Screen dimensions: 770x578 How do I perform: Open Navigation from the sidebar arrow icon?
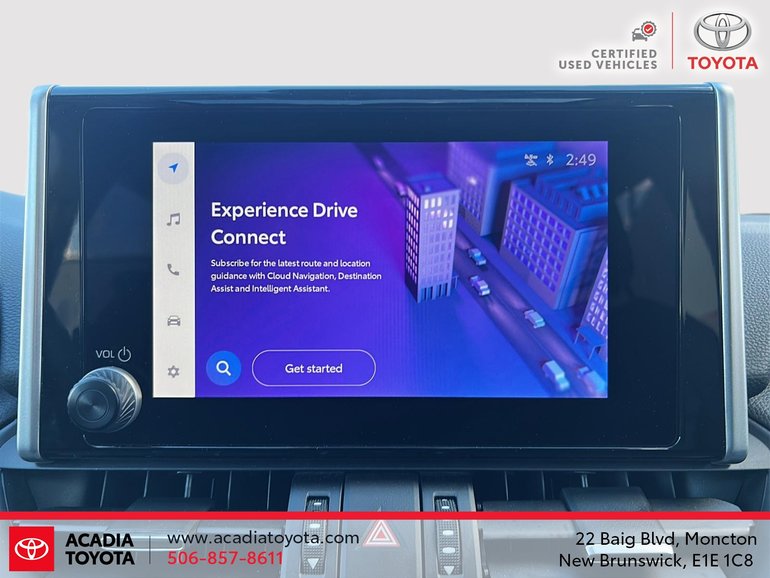point(174,168)
